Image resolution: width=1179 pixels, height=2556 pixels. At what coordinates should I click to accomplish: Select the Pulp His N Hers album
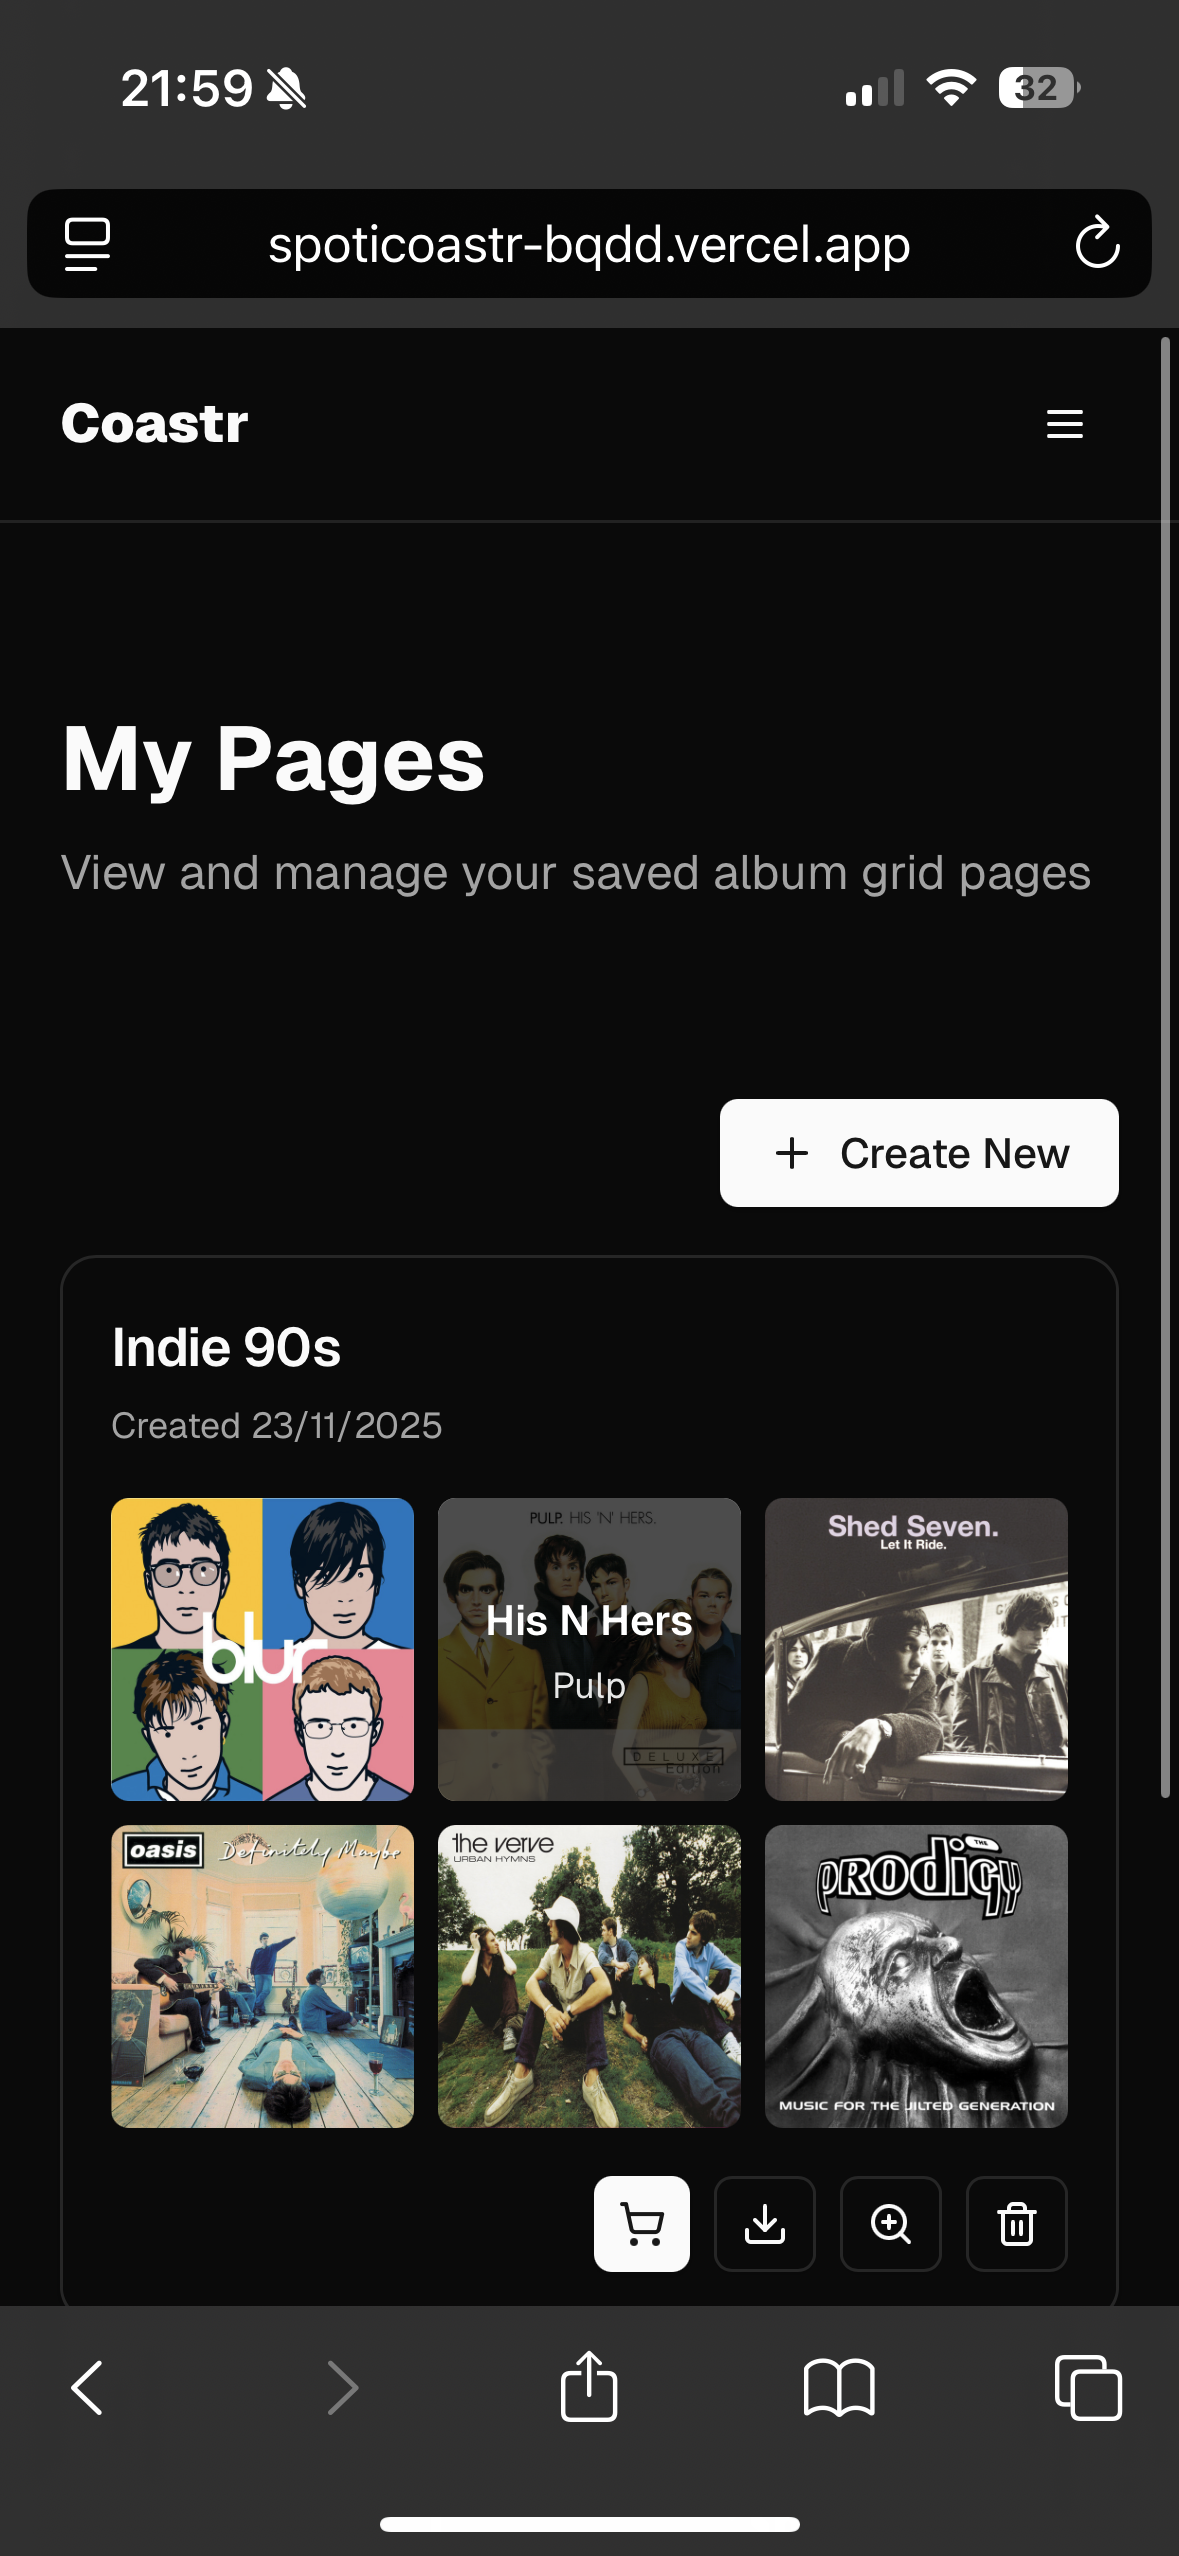[589, 1649]
